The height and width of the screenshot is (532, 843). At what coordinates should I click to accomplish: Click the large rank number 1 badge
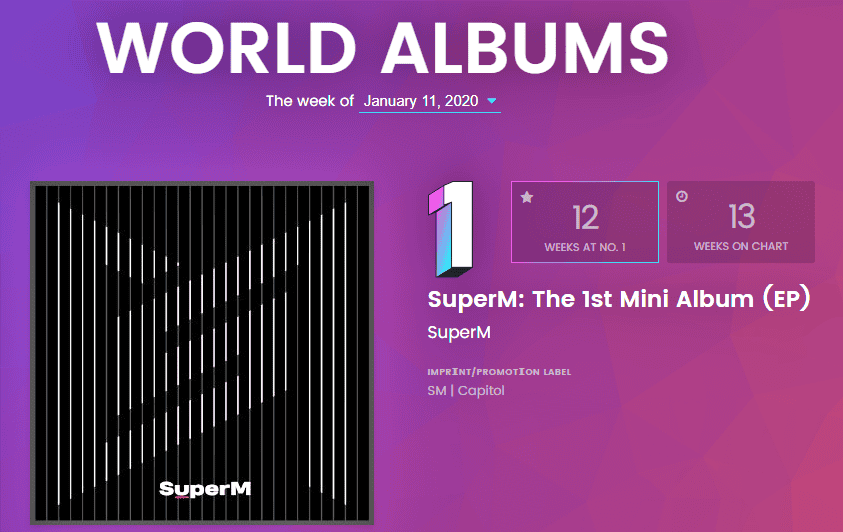[449, 229]
